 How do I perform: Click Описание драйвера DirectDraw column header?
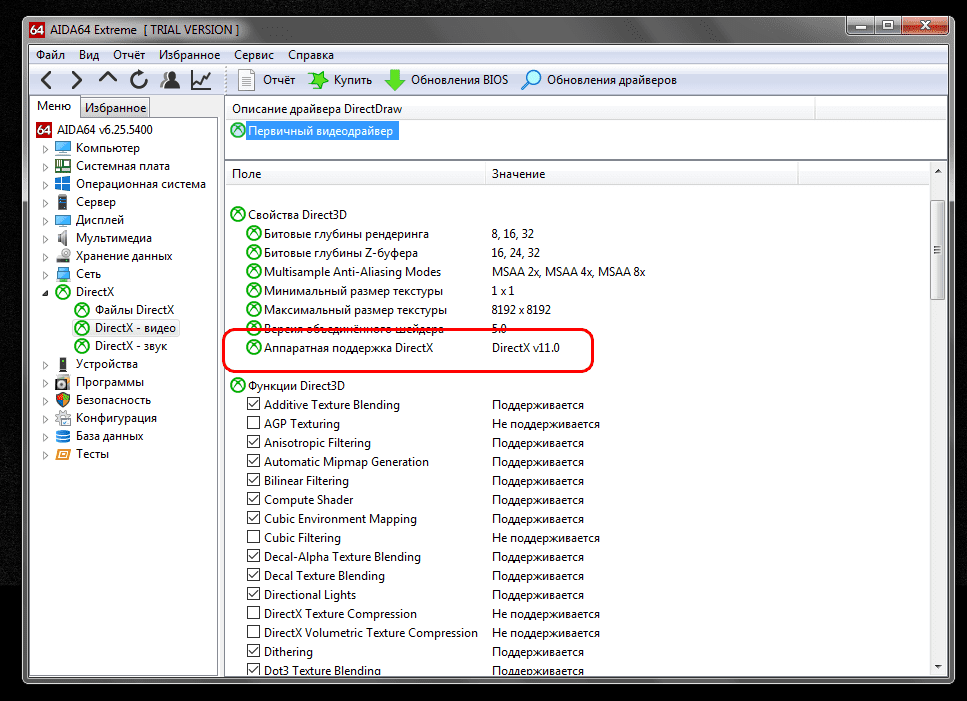tap(520, 109)
